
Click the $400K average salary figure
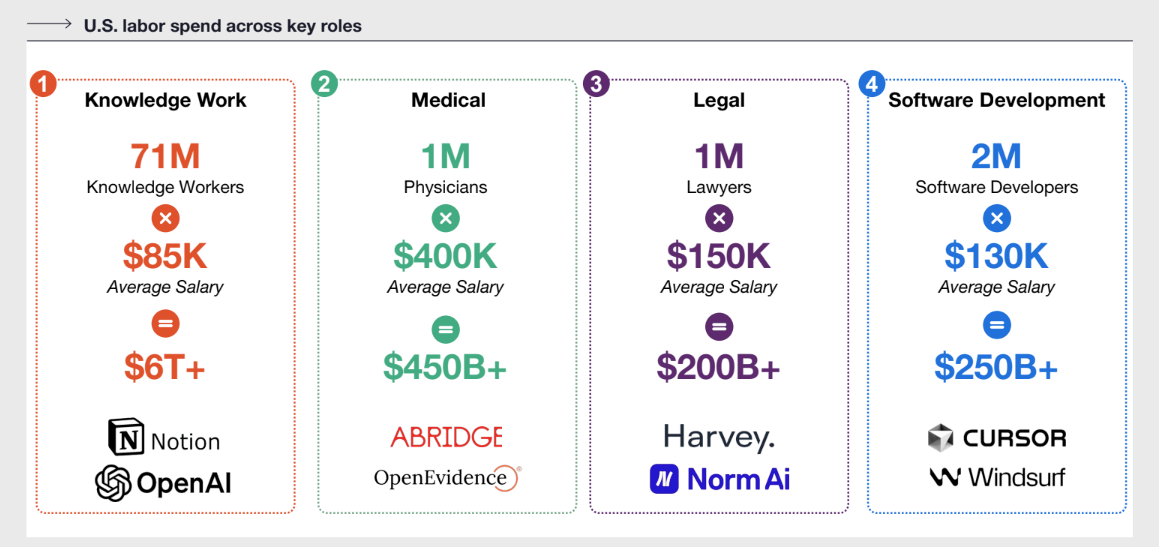coord(445,256)
